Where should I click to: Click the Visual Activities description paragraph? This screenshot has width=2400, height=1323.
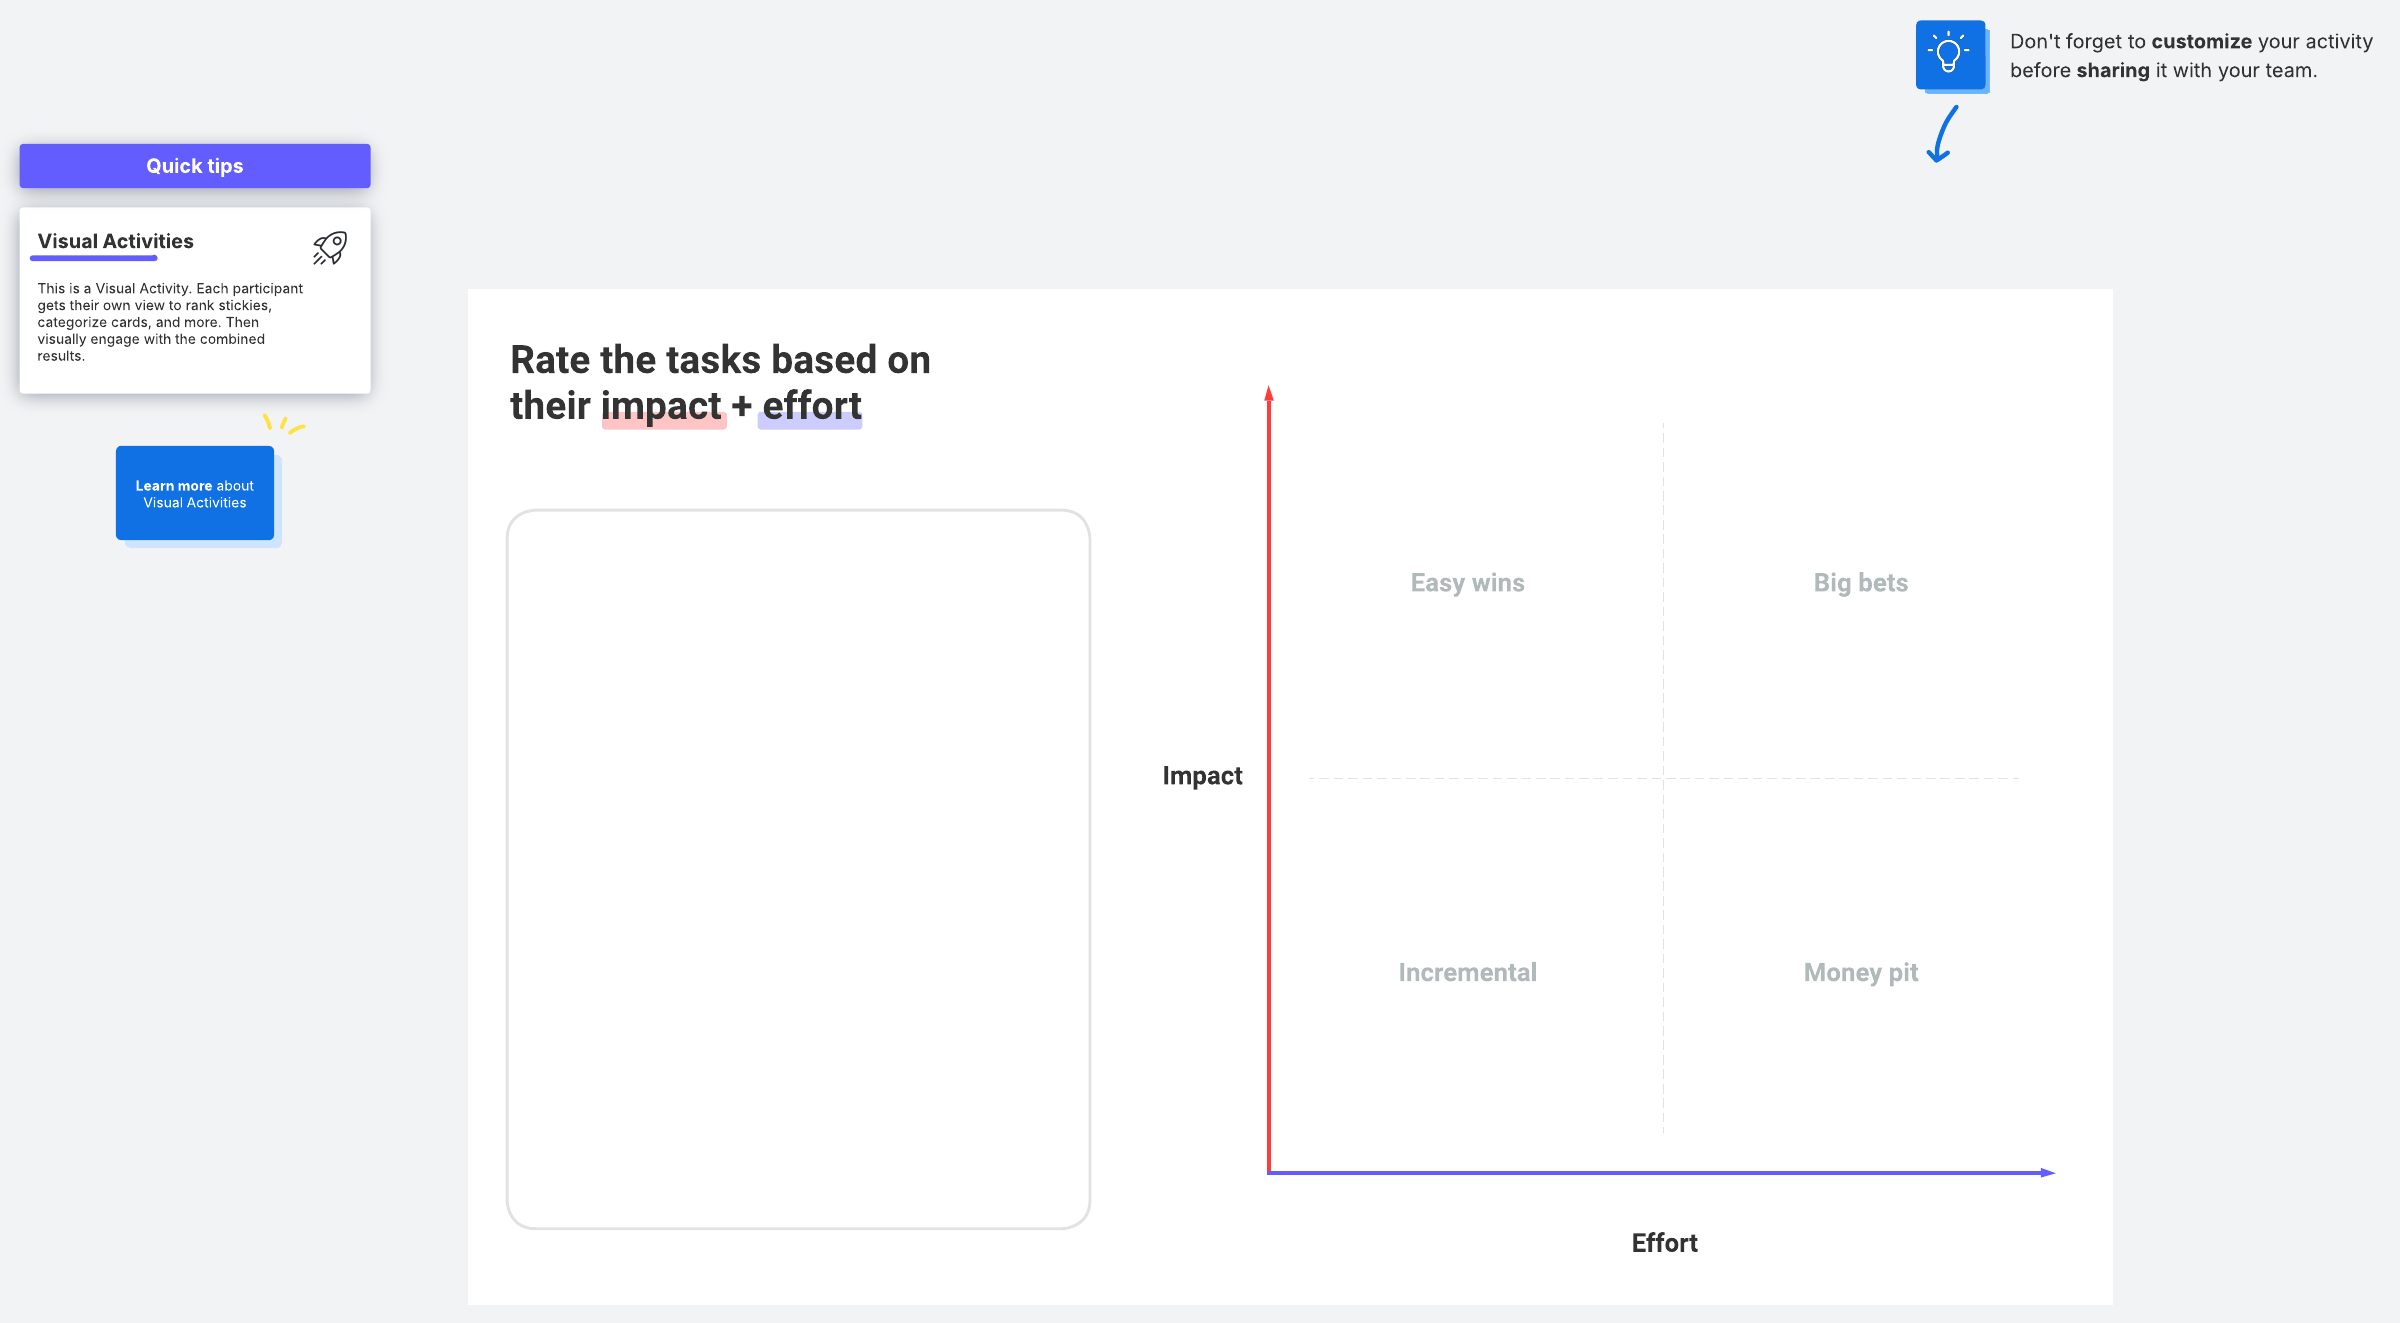pyautogui.click(x=170, y=322)
